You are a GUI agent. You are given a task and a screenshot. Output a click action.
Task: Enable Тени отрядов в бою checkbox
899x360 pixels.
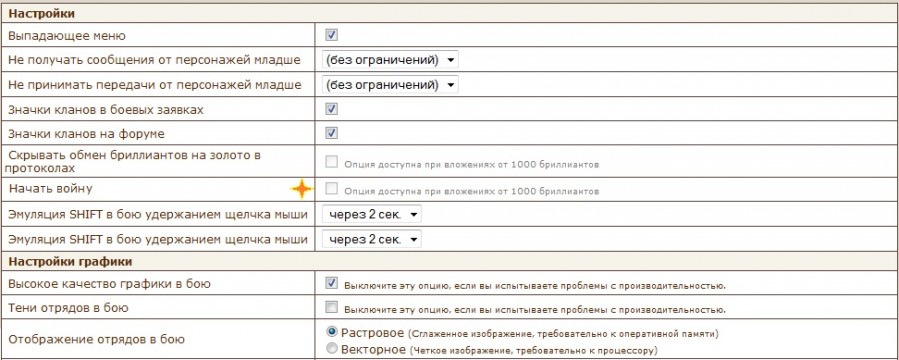(331, 307)
